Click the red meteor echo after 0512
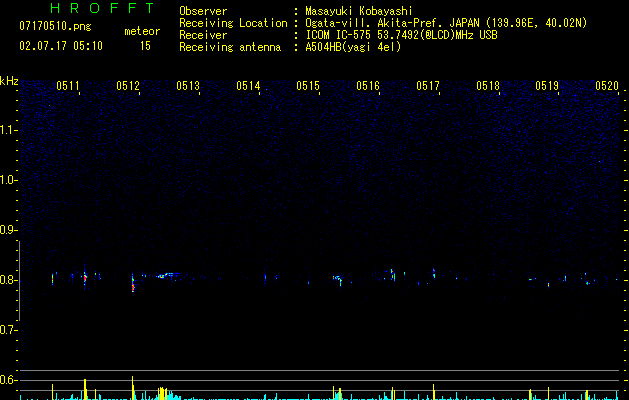The height and width of the screenshot is (400, 629). click(x=133, y=283)
